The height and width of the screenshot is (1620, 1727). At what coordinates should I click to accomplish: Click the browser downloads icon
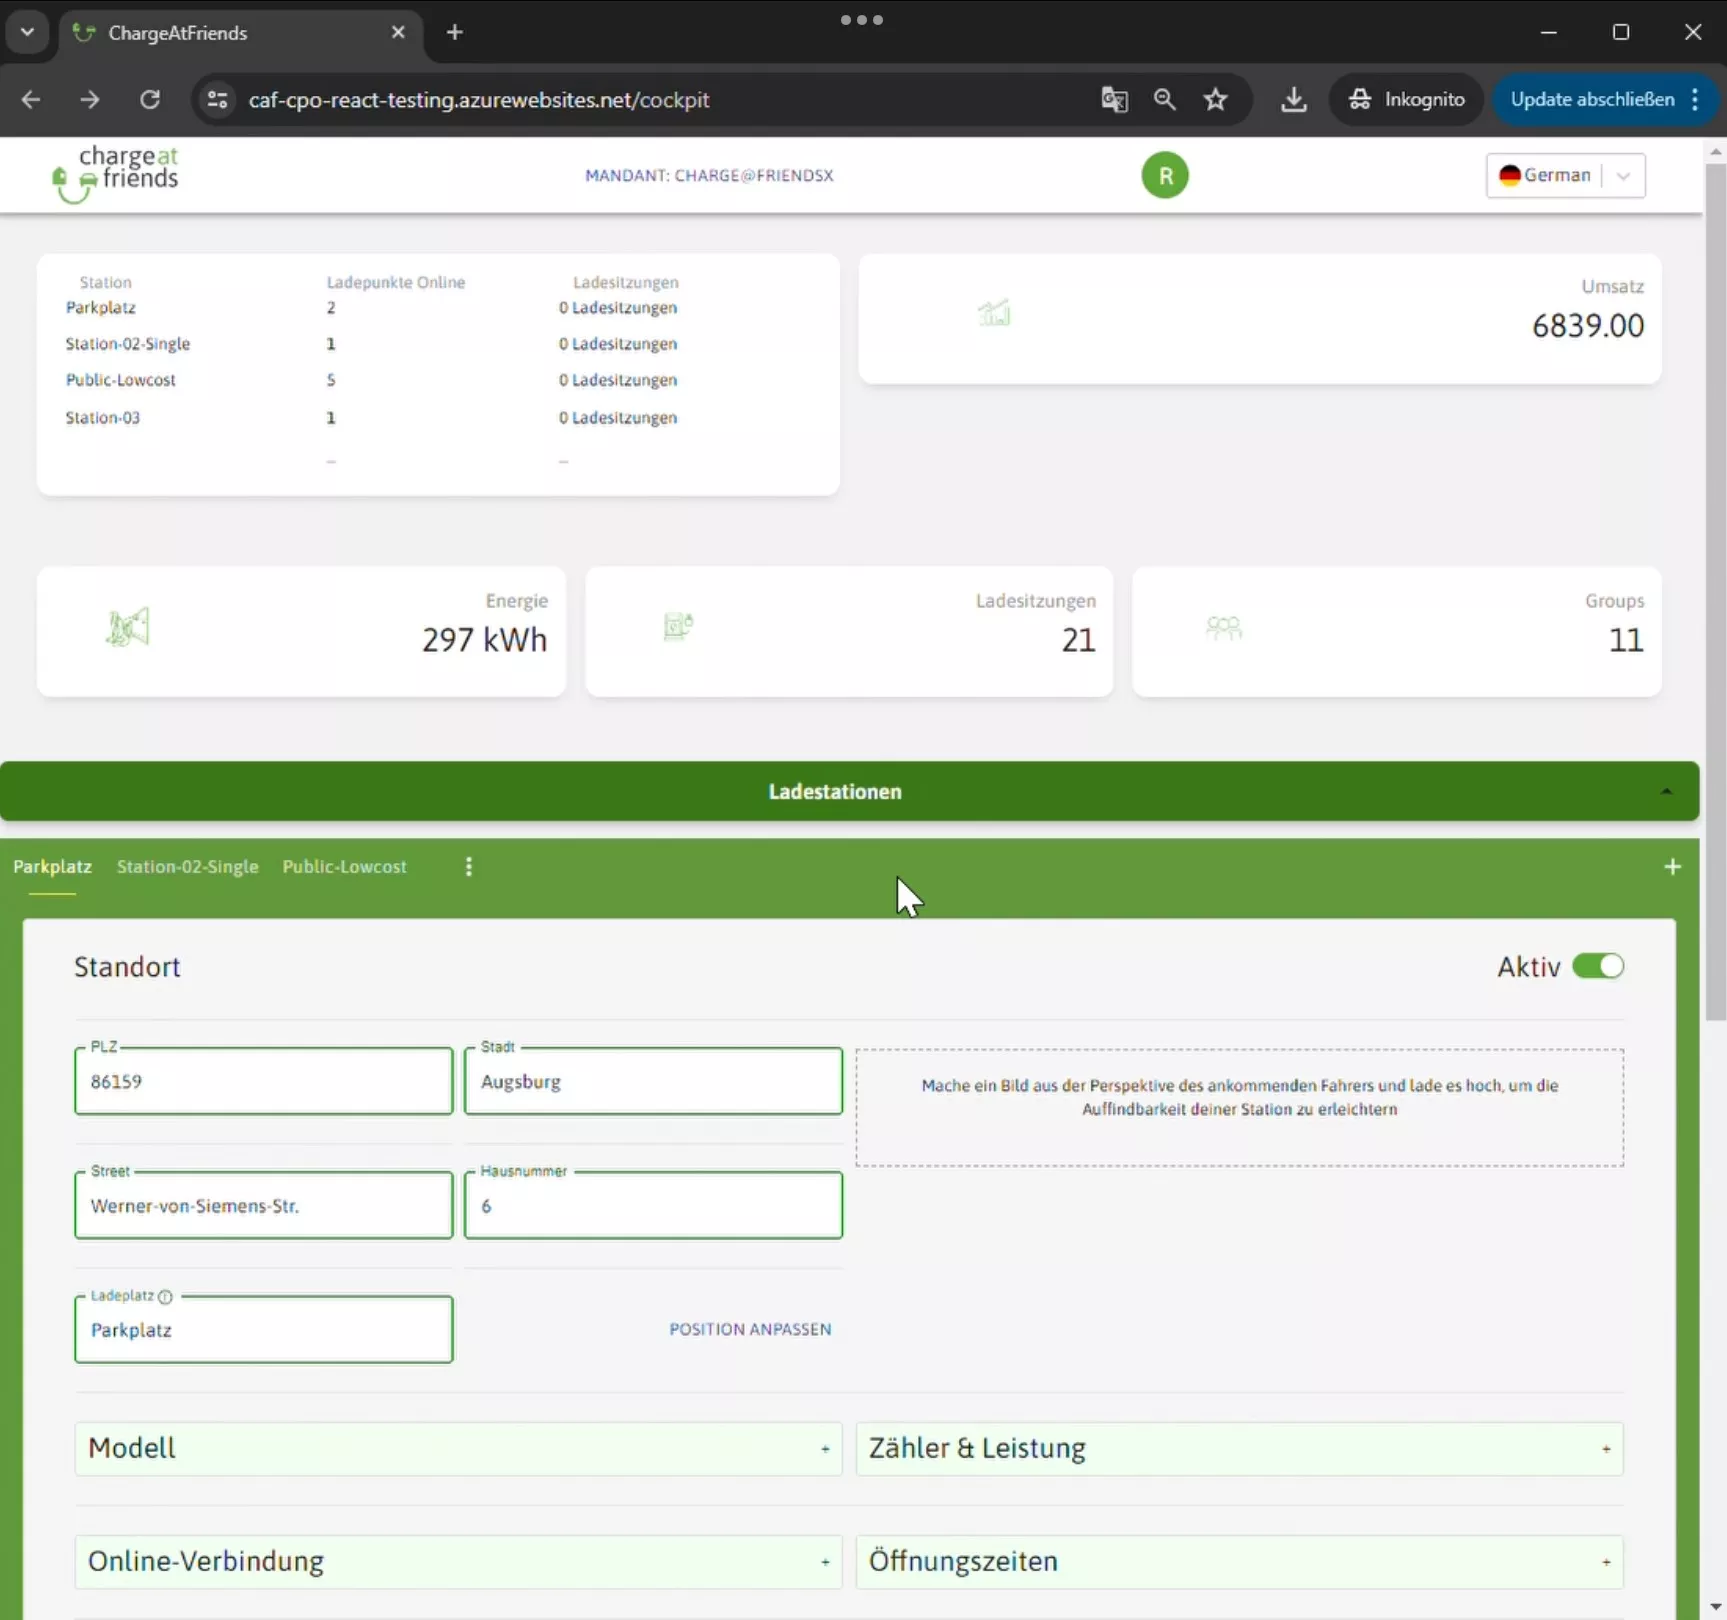point(1293,100)
